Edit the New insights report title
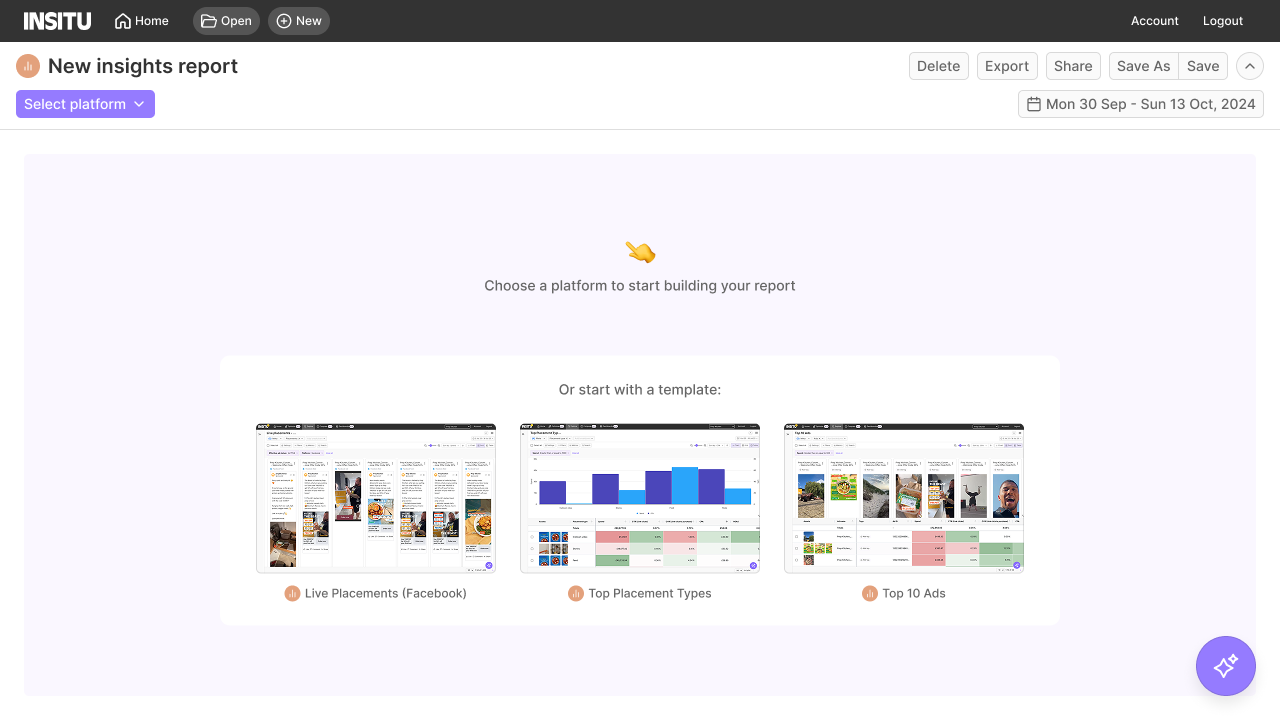This screenshot has height=720, width=1280. 143,66
